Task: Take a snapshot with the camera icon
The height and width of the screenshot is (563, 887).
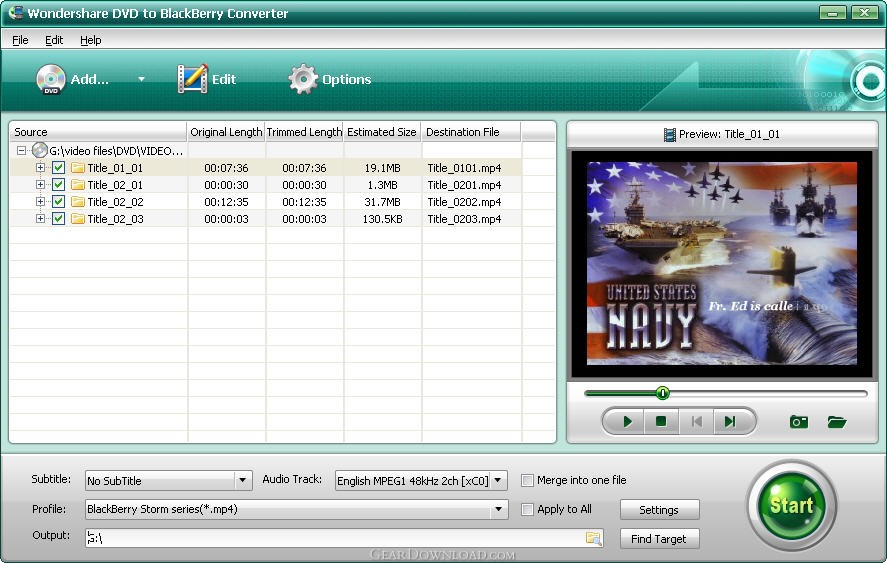Action: point(799,422)
